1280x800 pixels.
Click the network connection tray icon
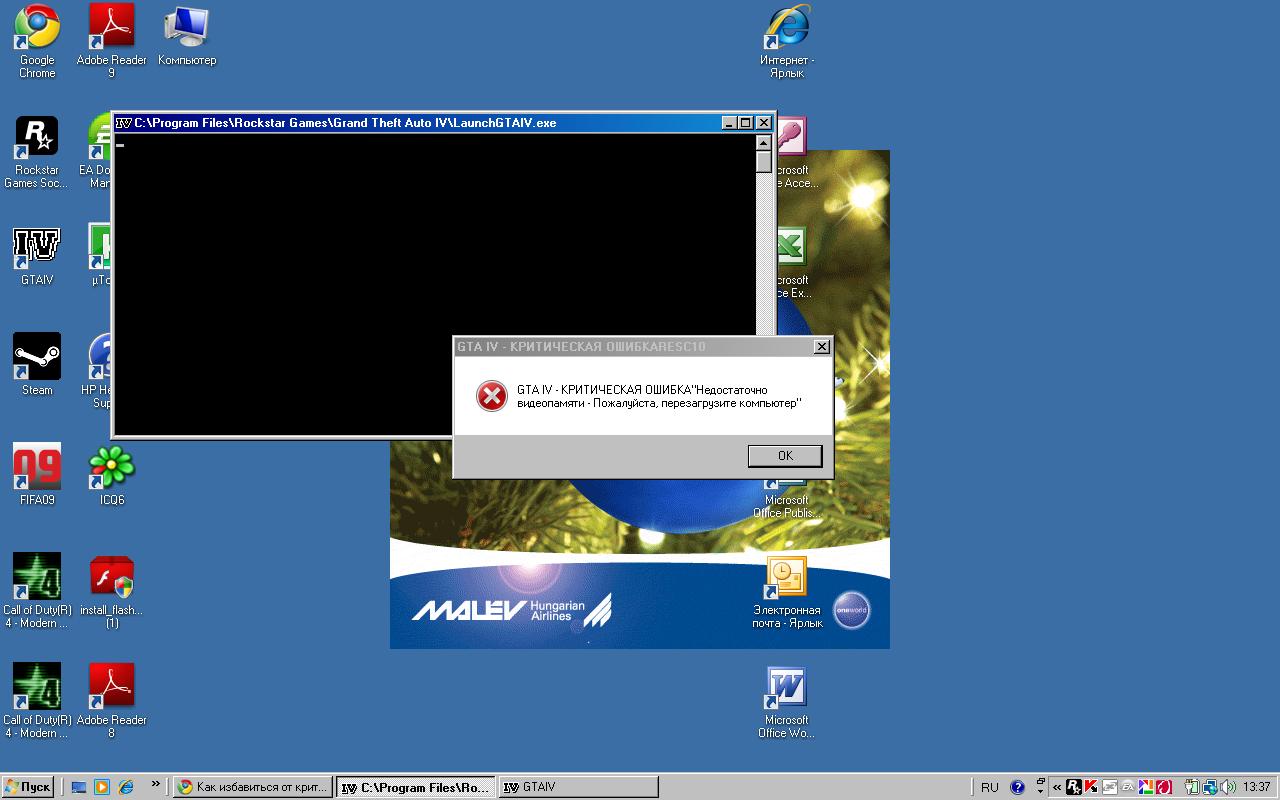click(1210, 787)
